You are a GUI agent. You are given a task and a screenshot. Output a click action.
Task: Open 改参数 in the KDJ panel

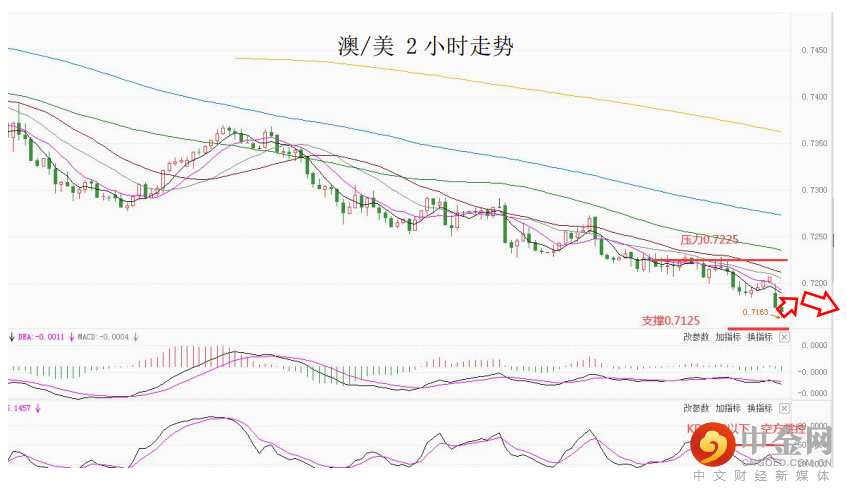(696, 409)
